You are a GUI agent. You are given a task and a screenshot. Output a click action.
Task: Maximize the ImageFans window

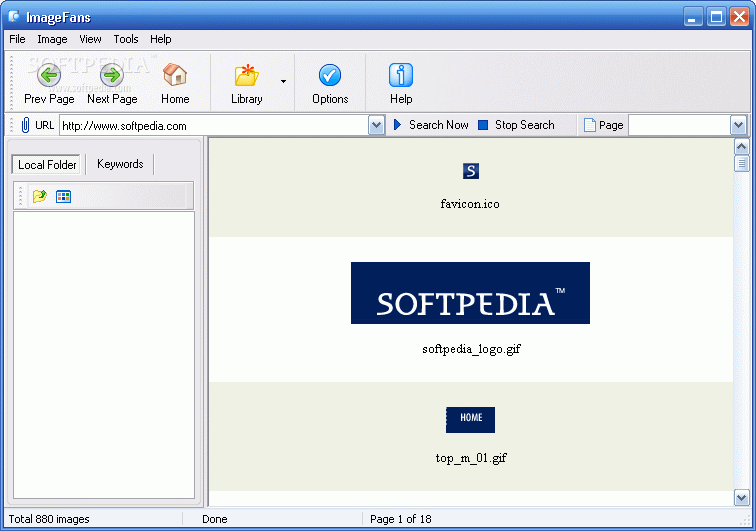point(716,17)
